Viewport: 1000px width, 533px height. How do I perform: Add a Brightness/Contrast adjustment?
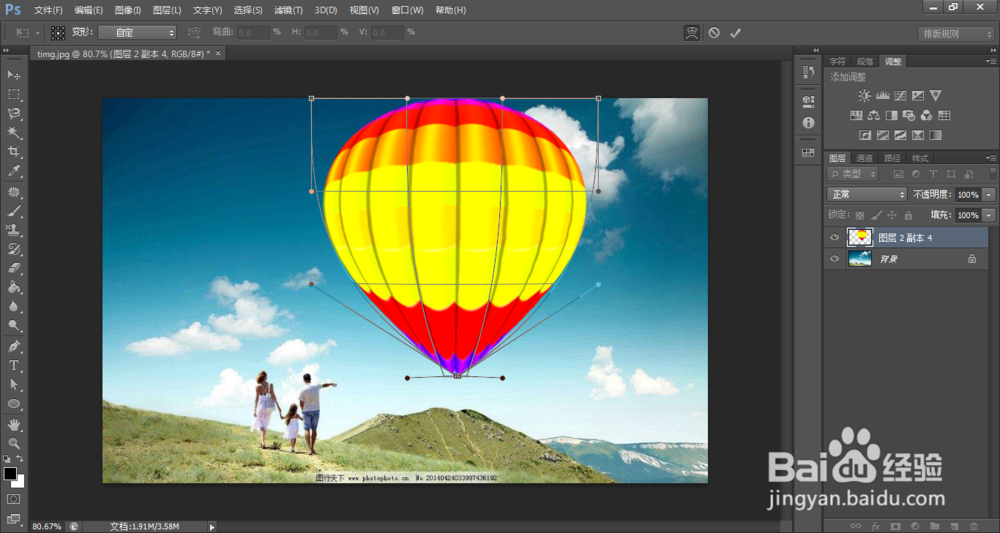864,96
